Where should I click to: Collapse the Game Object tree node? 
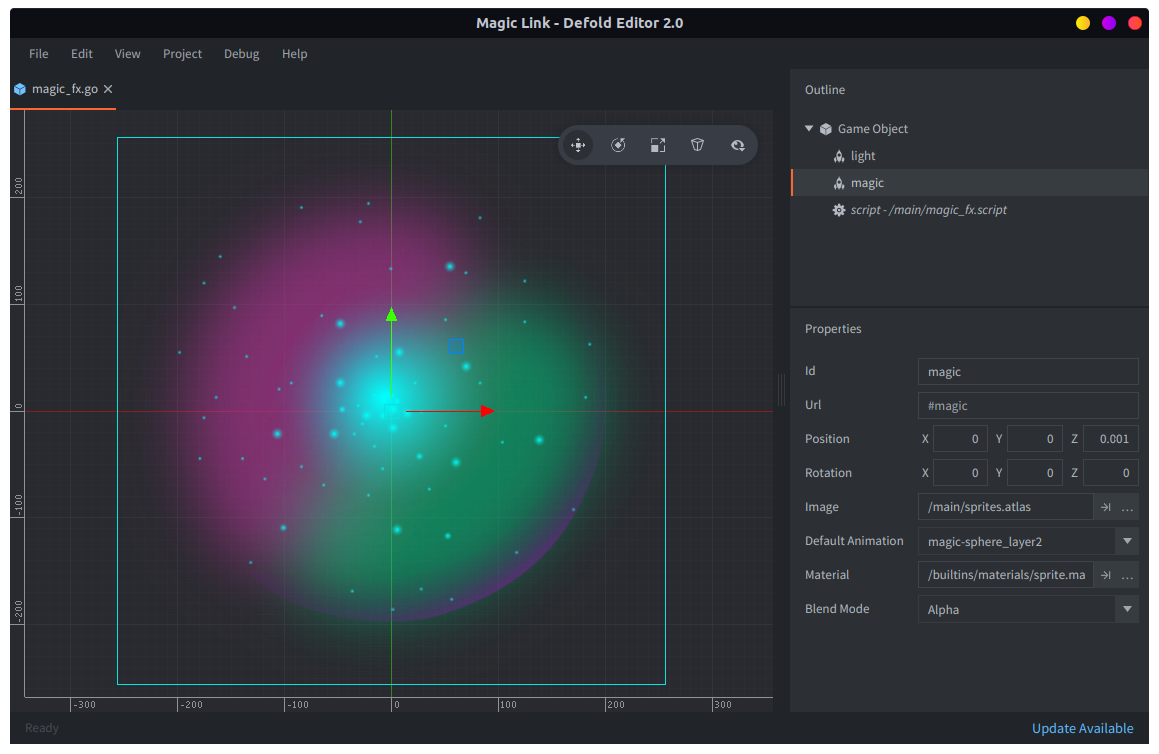click(808, 128)
